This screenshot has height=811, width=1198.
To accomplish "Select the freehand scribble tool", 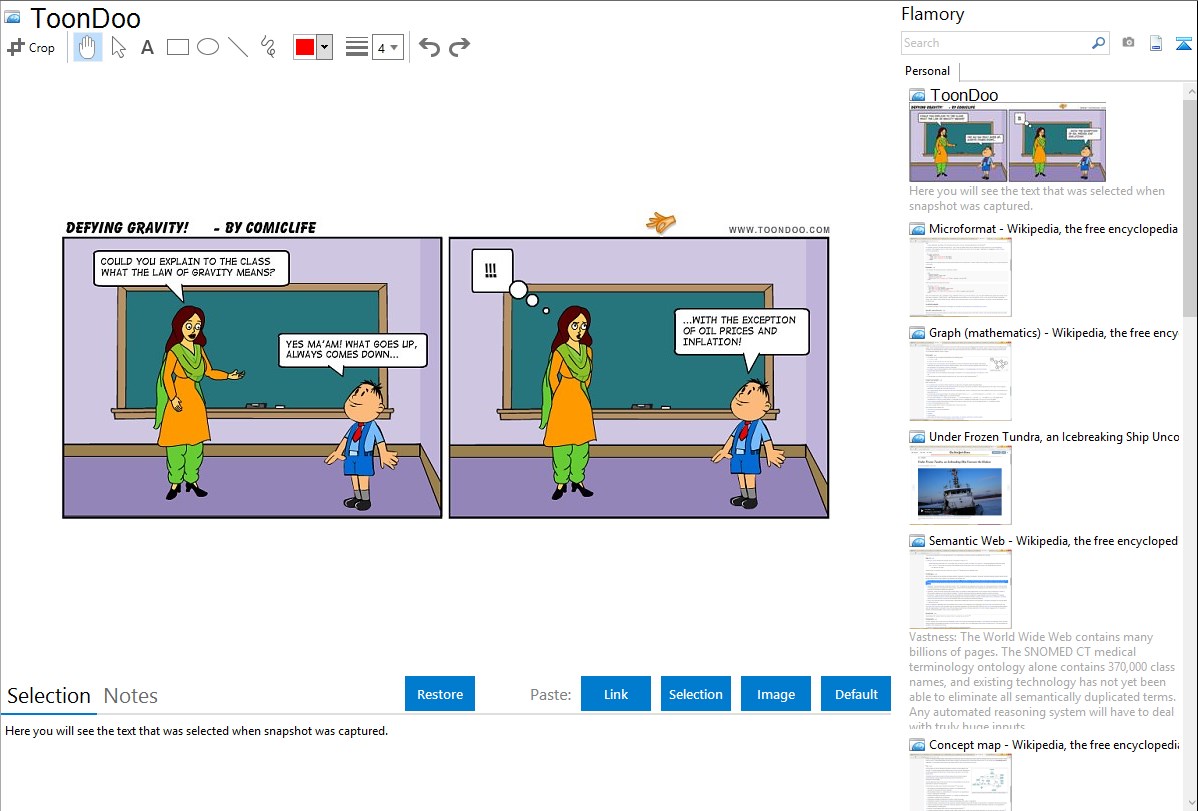I will (x=268, y=47).
